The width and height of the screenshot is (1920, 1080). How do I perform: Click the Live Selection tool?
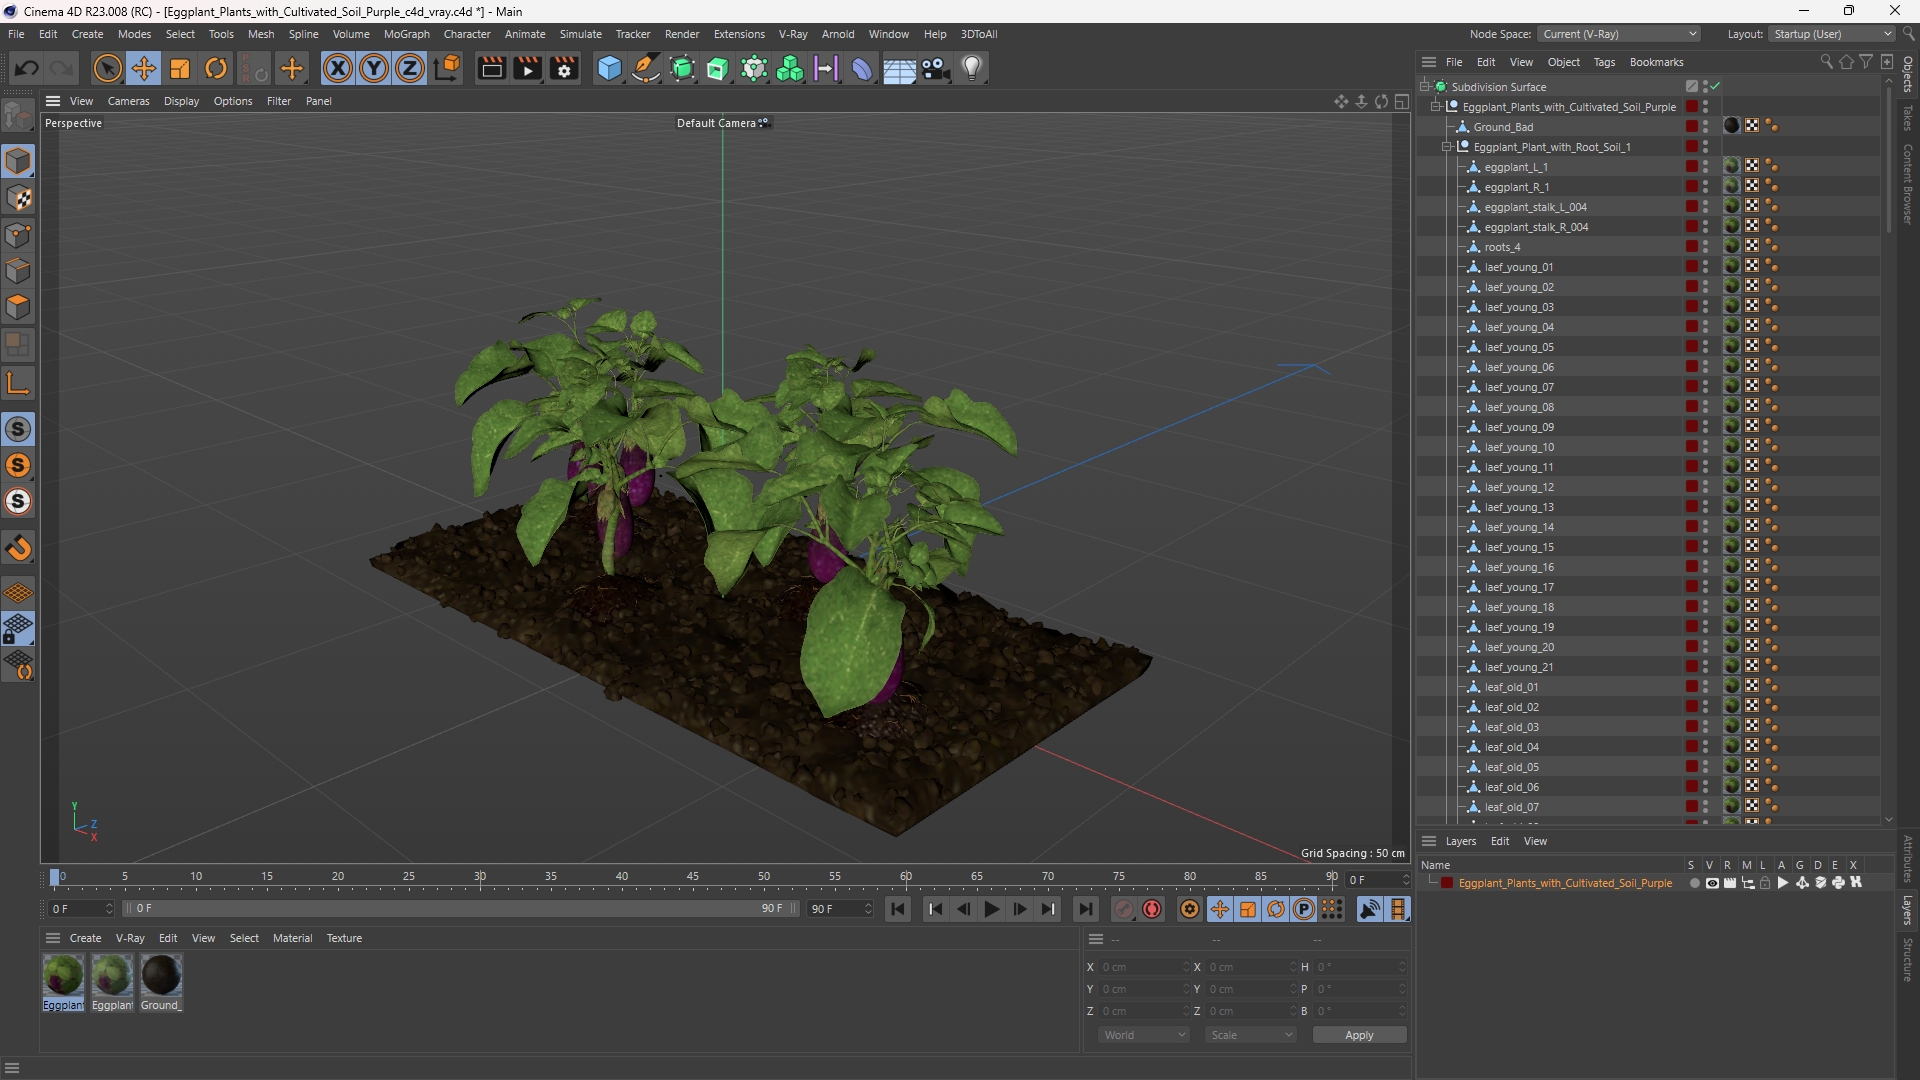(x=107, y=68)
